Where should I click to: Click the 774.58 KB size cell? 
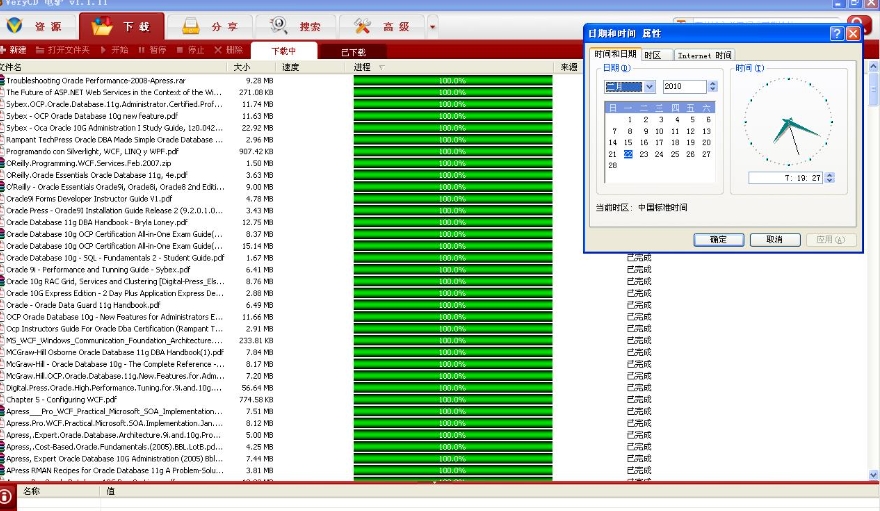pos(256,400)
